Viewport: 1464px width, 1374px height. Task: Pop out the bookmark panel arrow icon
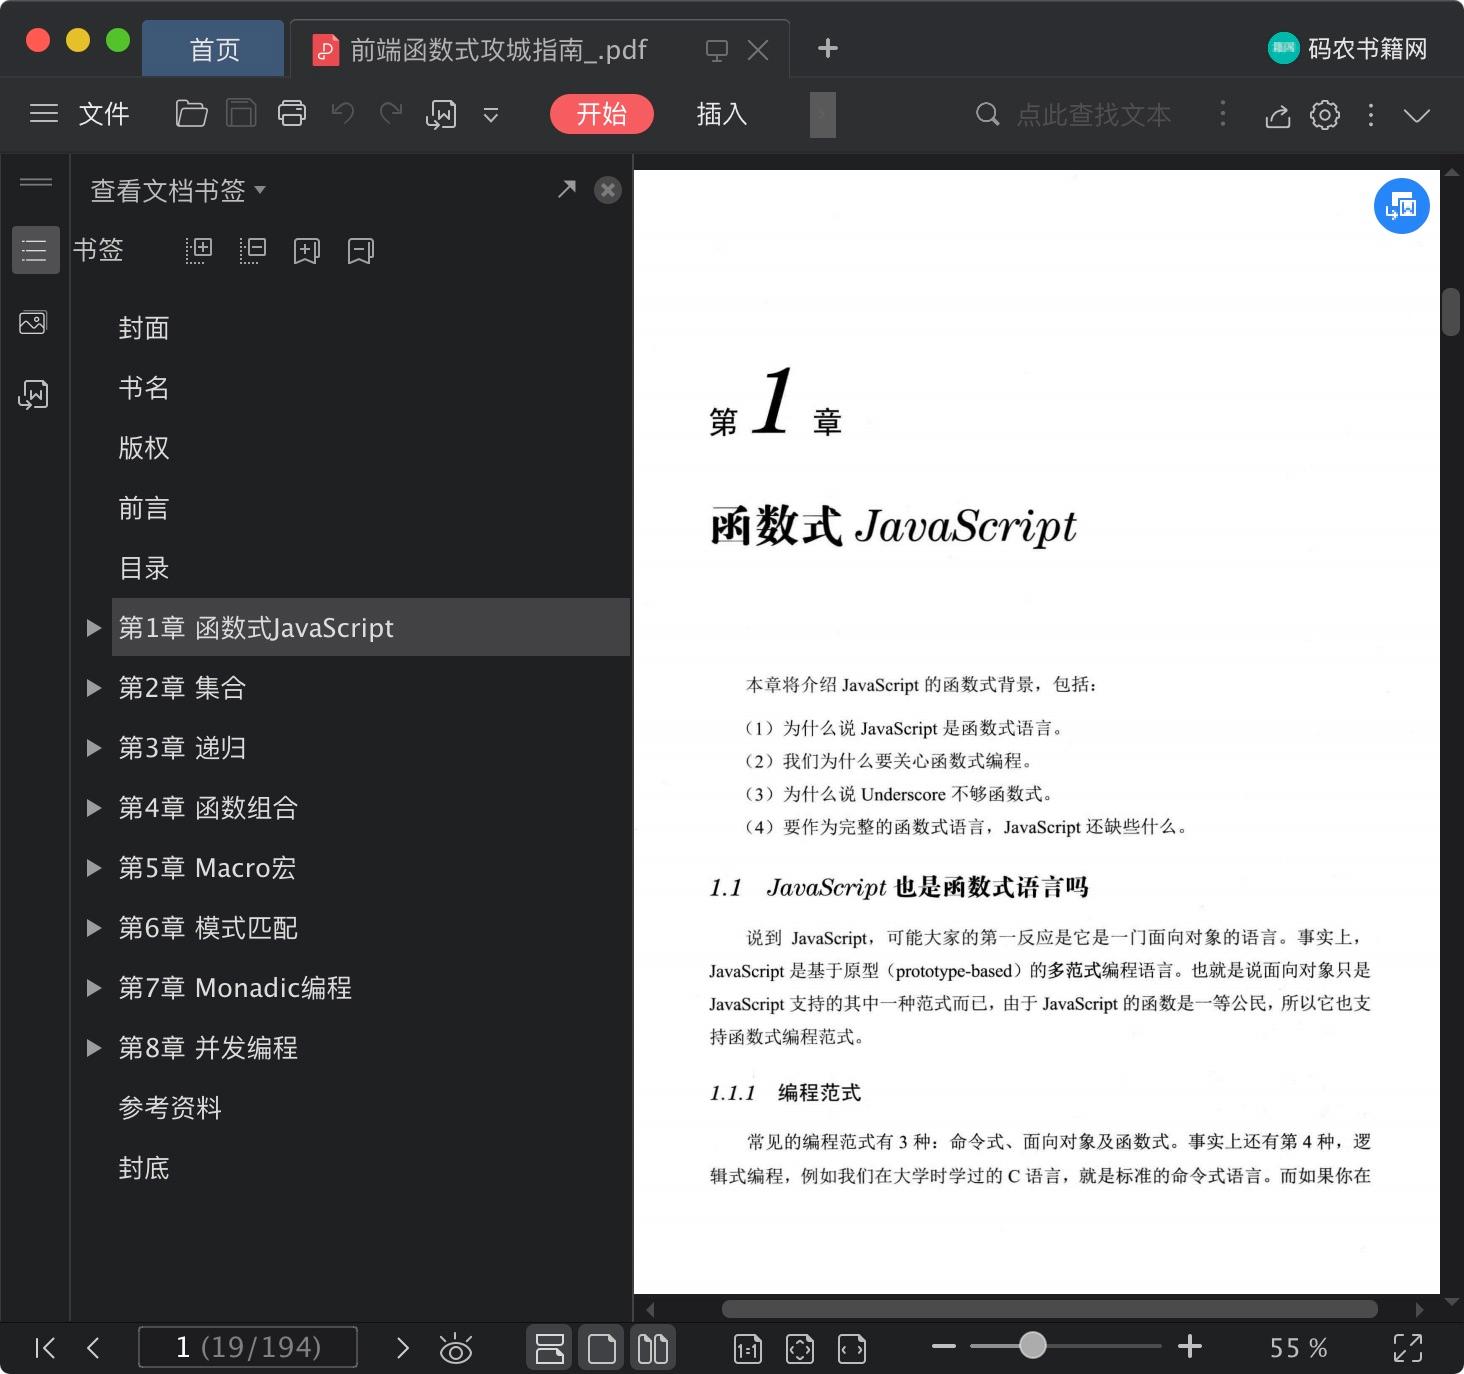point(567,189)
